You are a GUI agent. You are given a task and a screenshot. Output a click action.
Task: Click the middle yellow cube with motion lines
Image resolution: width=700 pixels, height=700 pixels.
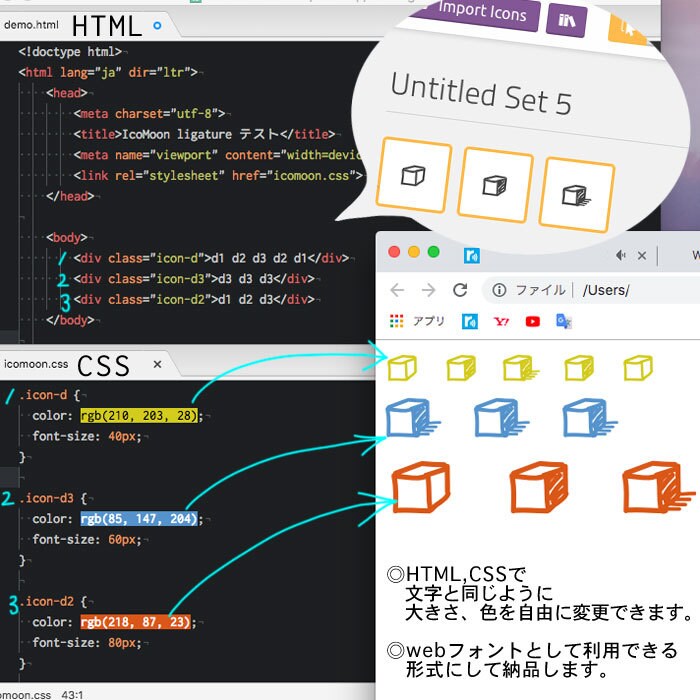click(x=521, y=368)
